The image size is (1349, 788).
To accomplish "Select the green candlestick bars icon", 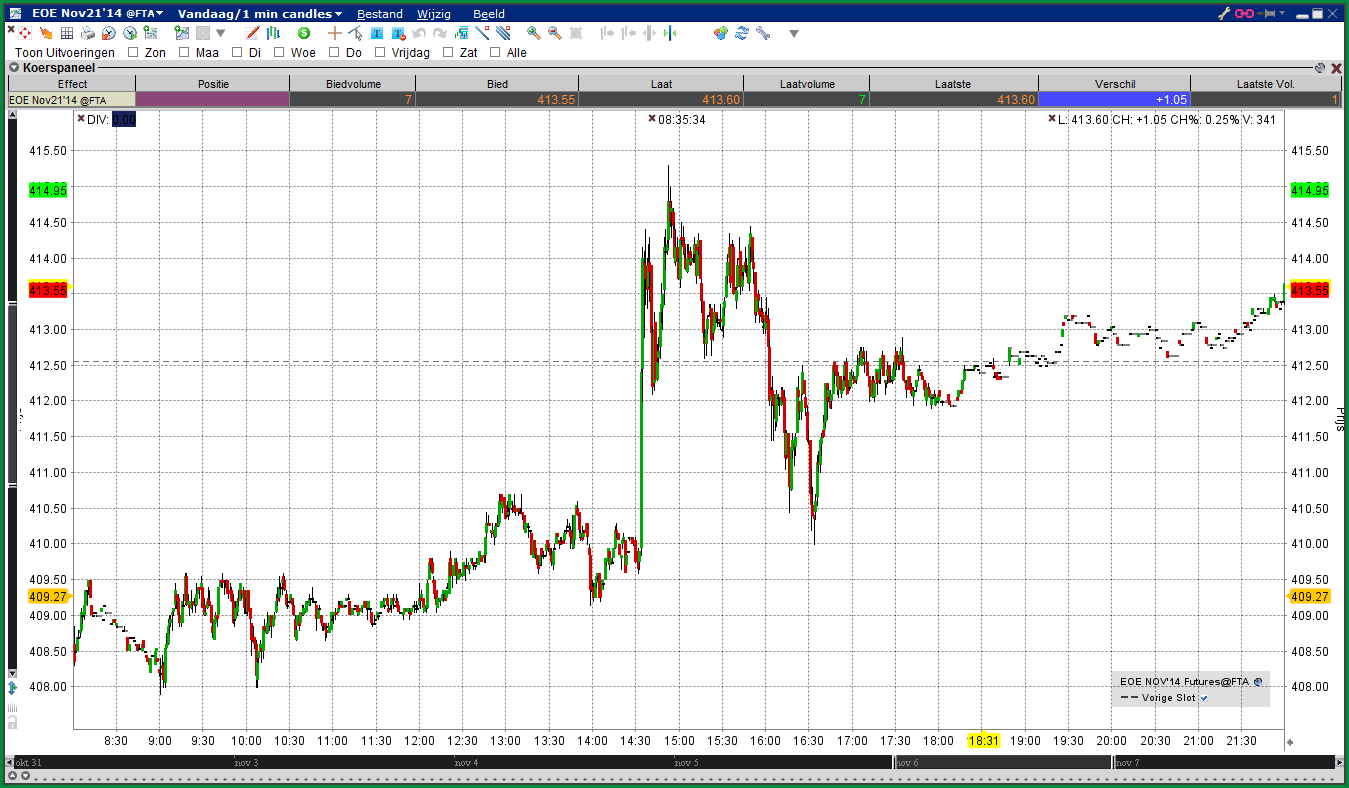I will click(x=273, y=33).
